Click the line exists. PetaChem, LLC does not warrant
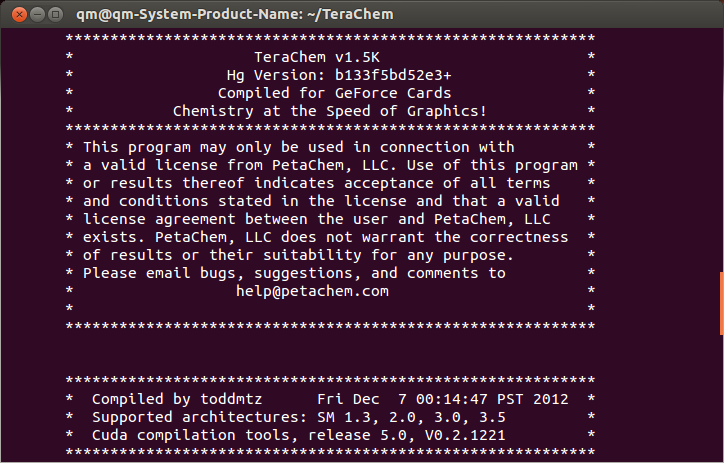The image size is (724, 463). [326, 237]
